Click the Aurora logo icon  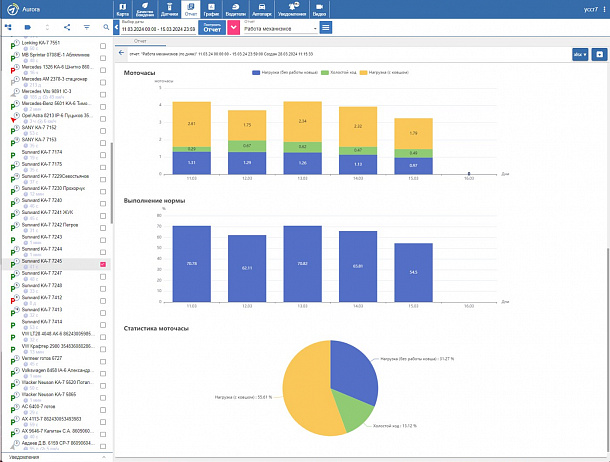[13, 9]
